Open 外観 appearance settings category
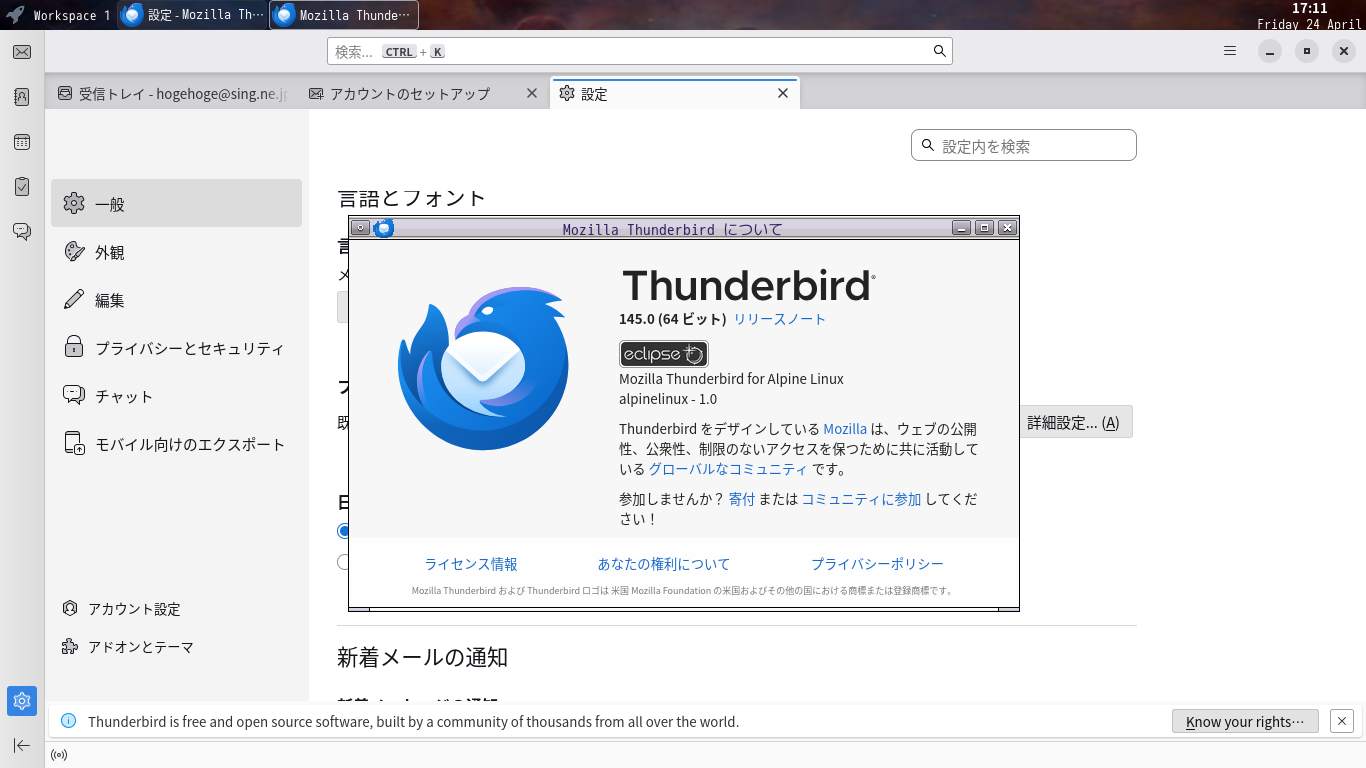 176,252
